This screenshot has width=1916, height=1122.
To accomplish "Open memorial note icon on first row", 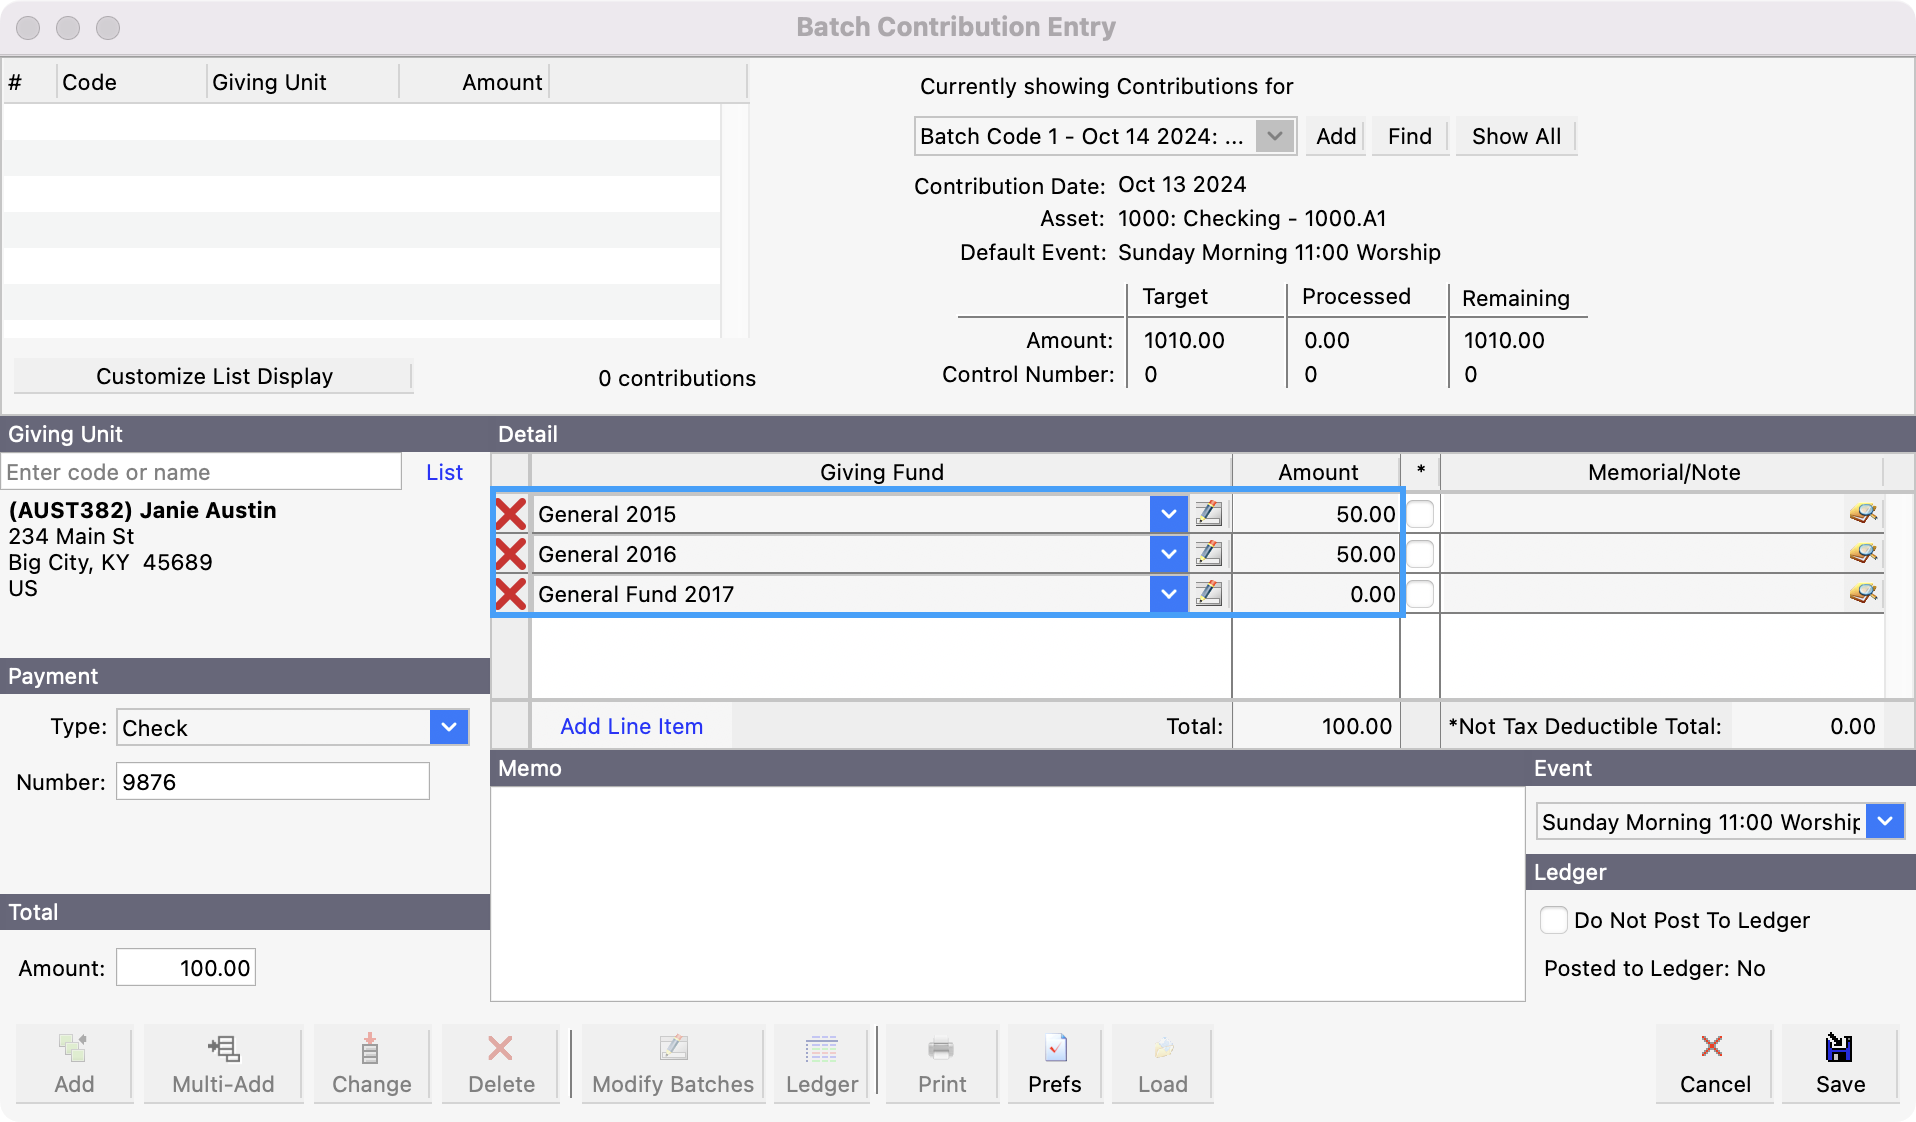I will [1862, 514].
